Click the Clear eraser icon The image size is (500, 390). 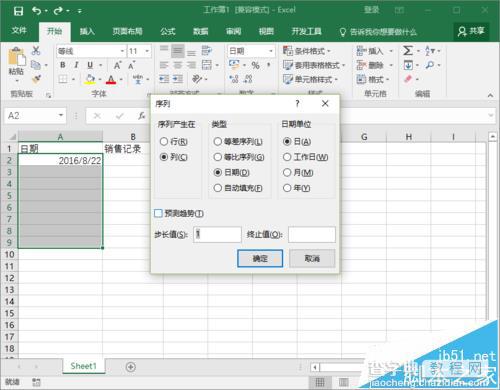408,79
